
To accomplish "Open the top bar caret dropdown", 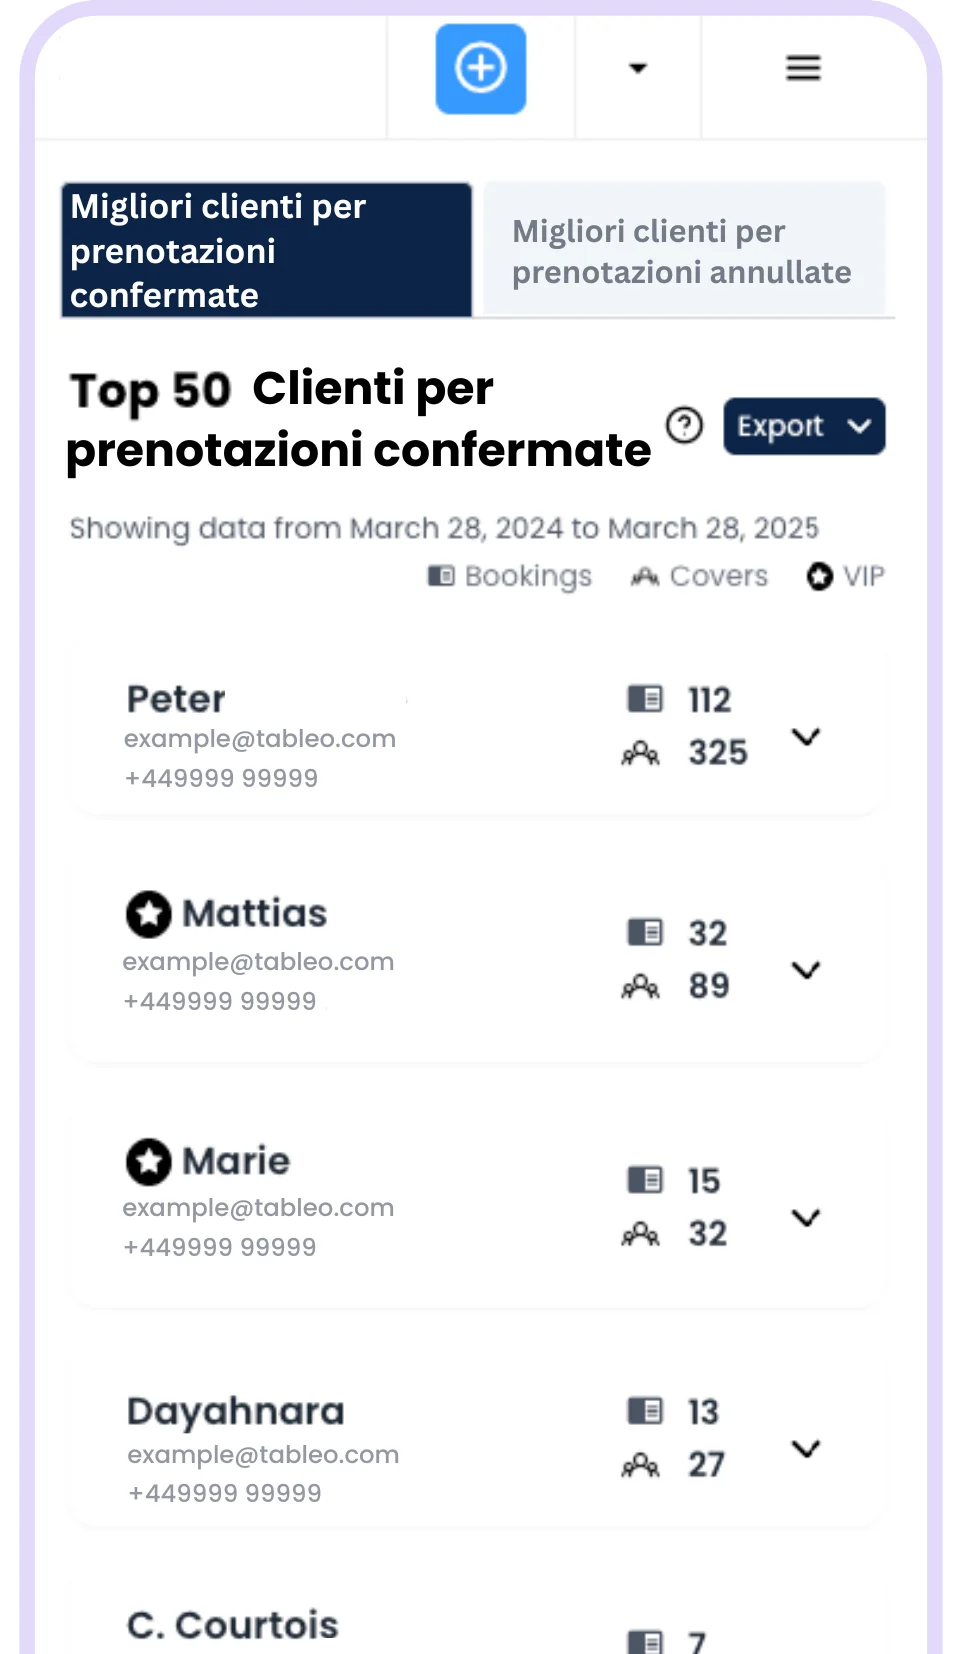I will tap(638, 68).
